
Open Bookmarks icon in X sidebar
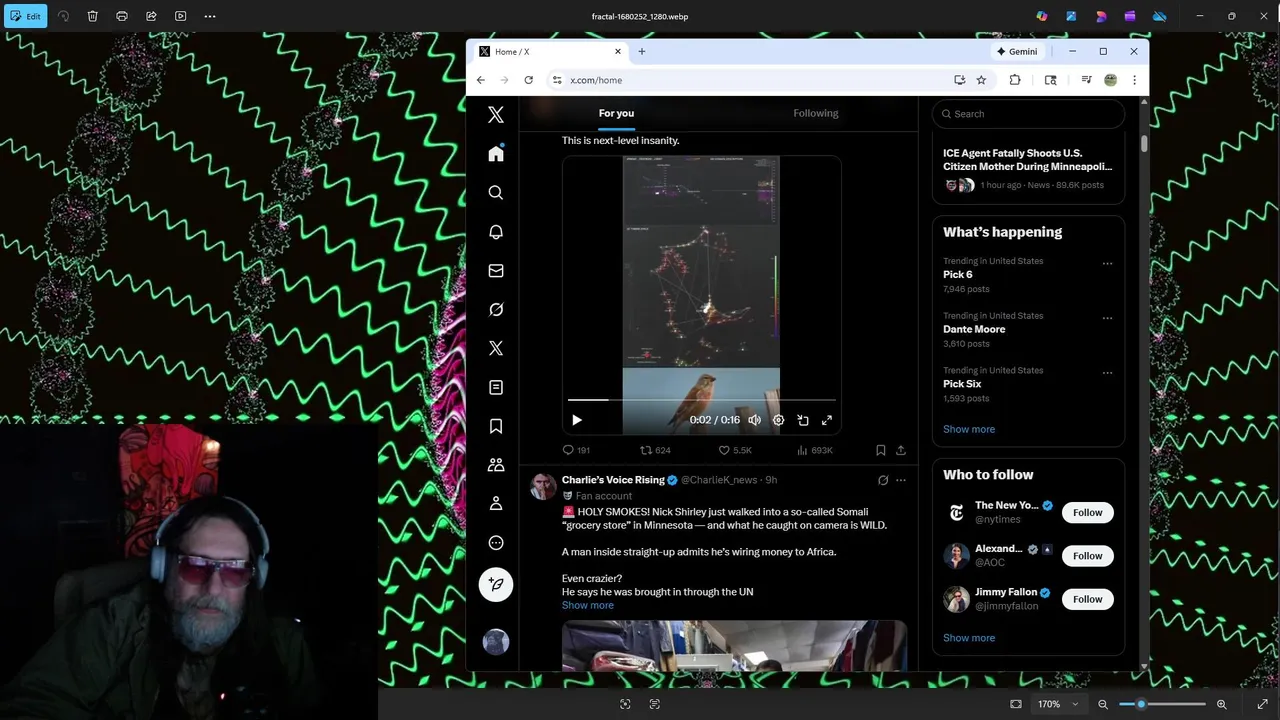496,427
